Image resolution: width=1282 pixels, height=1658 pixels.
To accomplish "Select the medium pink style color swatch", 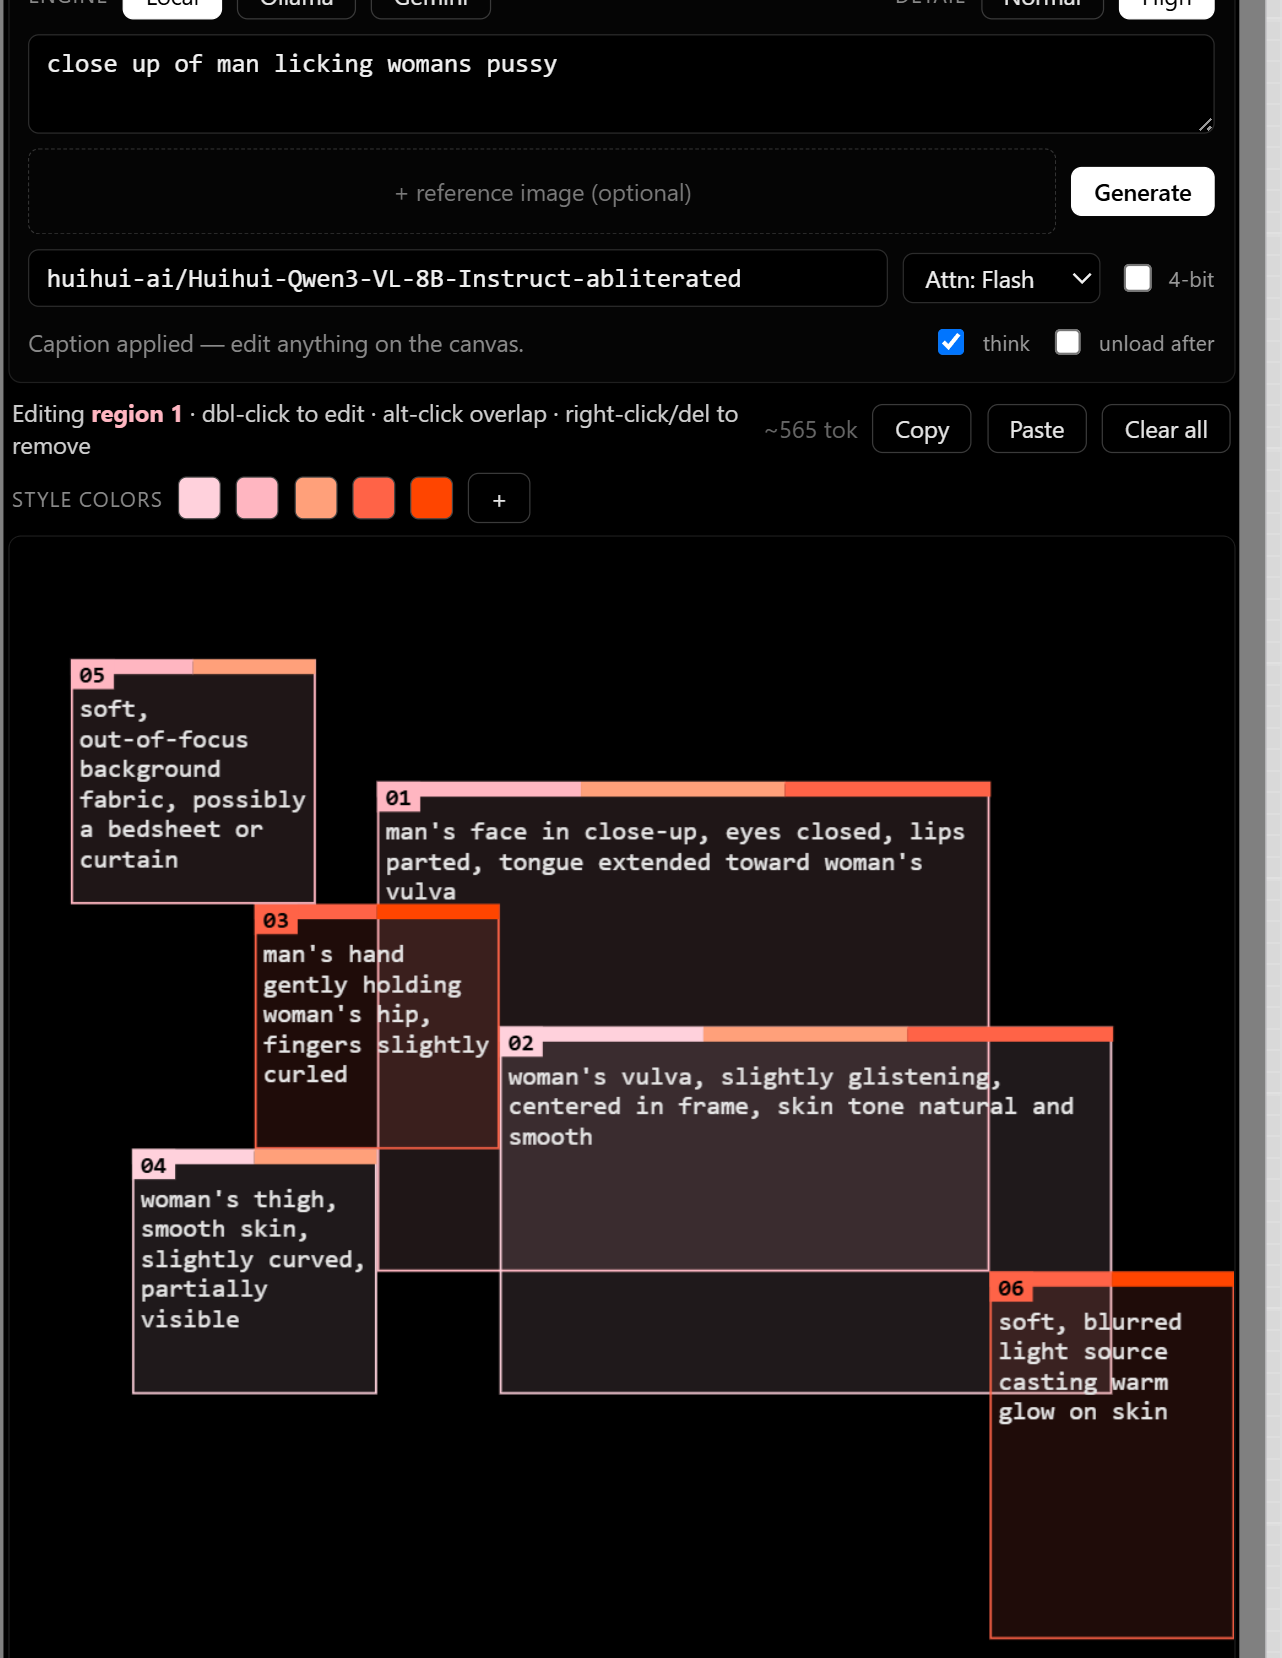I will [257, 498].
